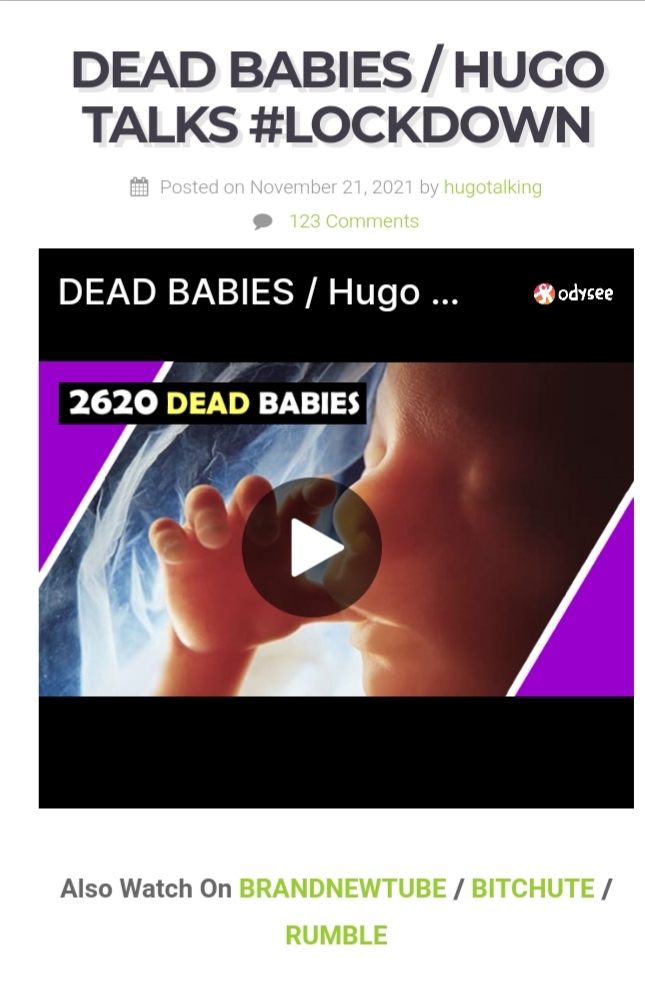Visit the hugotalking author page
The height and width of the screenshot is (998, 645).
pos(493,187)
